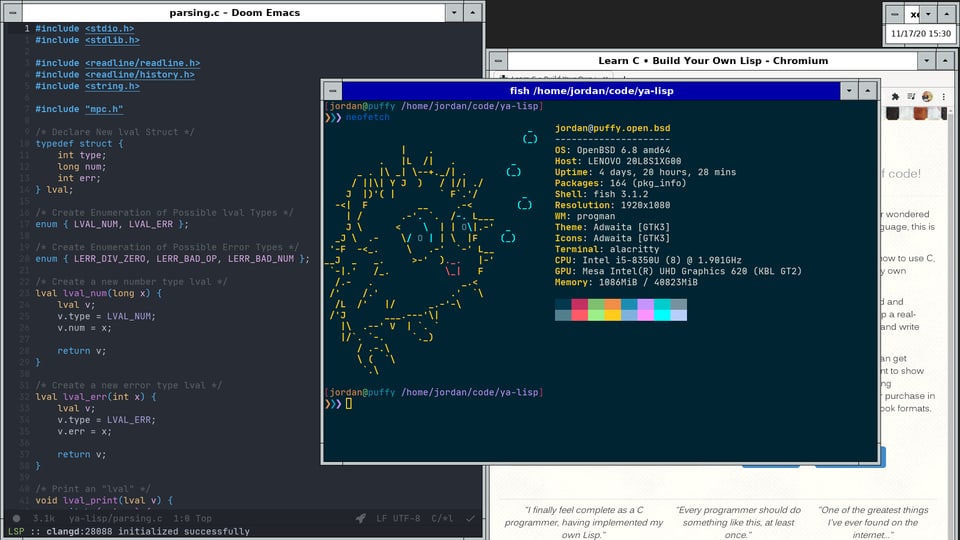Click 'Host: LENOVO 20L8S1XG00' line

[618, 161]
